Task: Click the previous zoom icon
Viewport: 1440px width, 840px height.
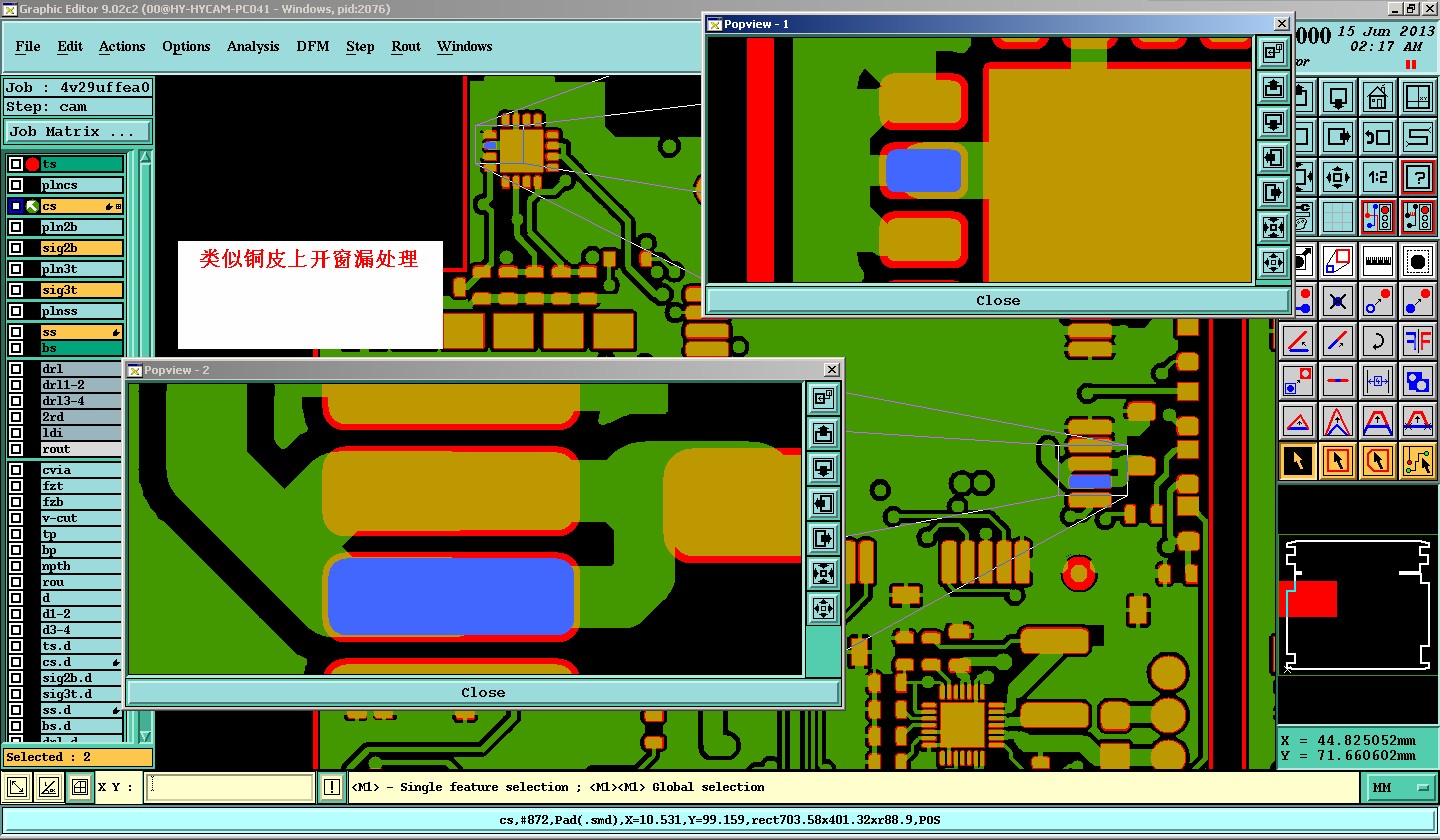Action: click(x=1378, y=137)
